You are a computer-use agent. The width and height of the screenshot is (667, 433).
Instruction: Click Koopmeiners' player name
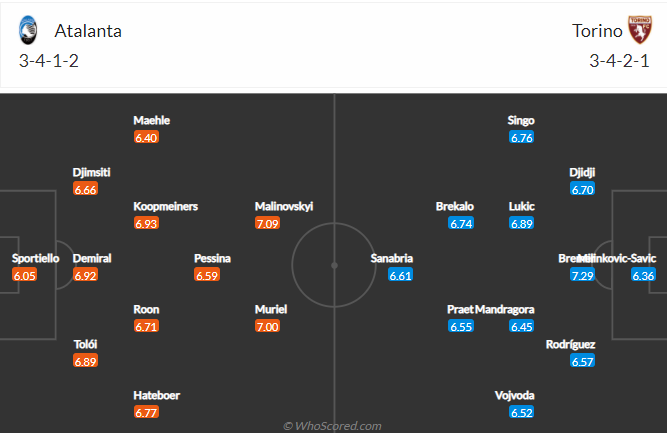pyautogui.click(x=165, y=206)
